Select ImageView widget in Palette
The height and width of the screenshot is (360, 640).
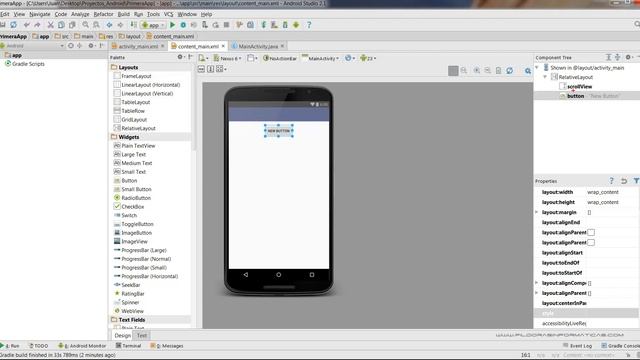pos(134,241)
